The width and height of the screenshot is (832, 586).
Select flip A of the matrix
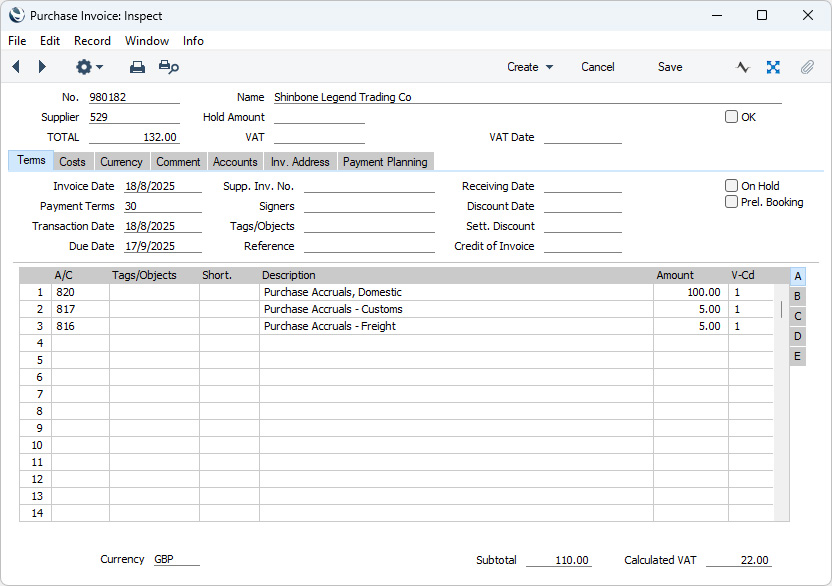point(798,277)
